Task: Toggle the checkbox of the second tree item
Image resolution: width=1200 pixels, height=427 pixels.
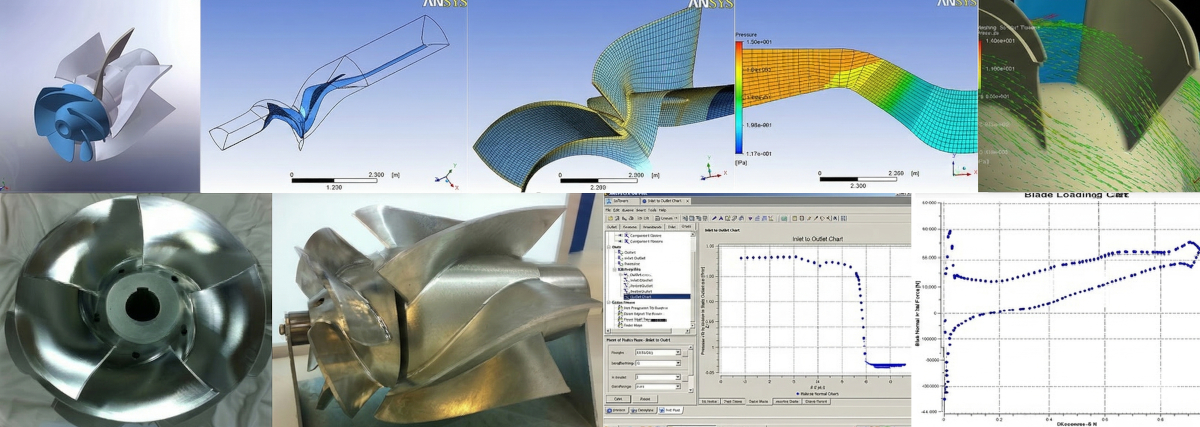Action: (x=621, y=243)
